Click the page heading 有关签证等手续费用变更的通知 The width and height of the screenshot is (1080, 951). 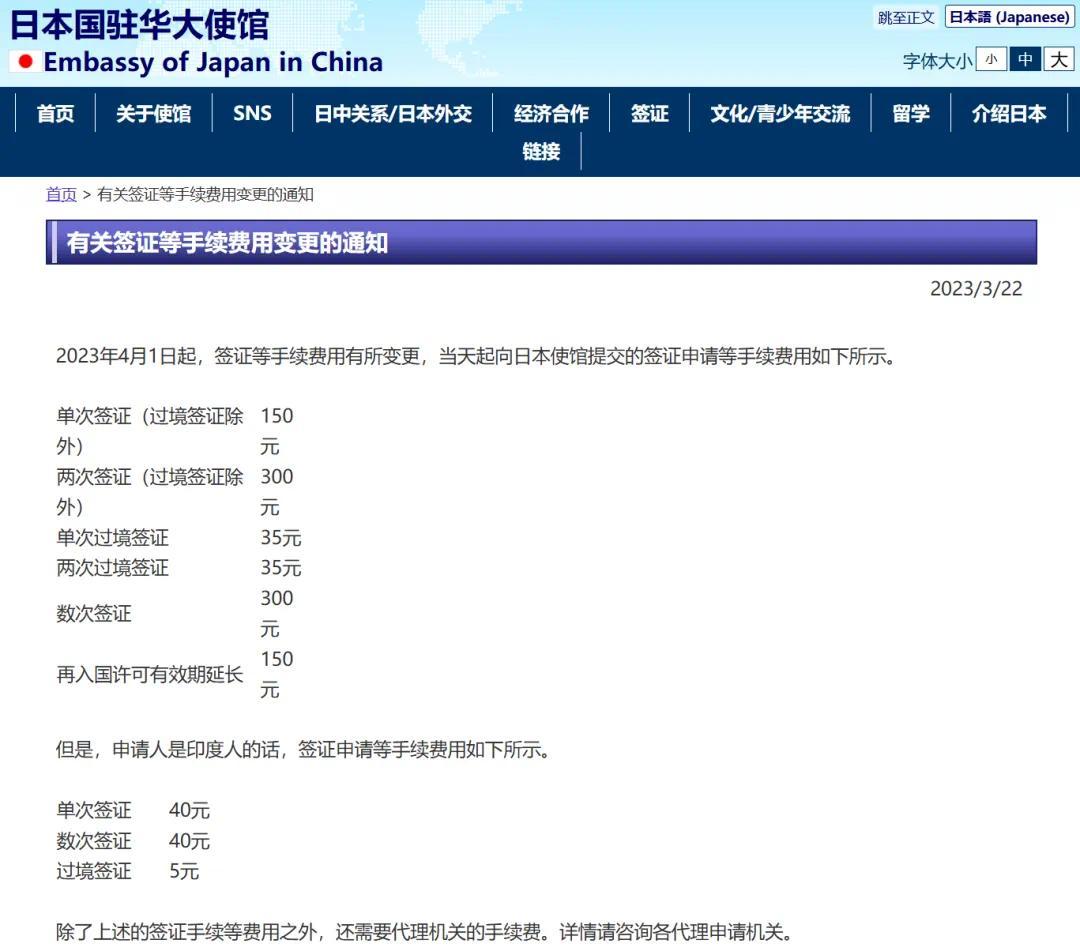coord(227,242)
